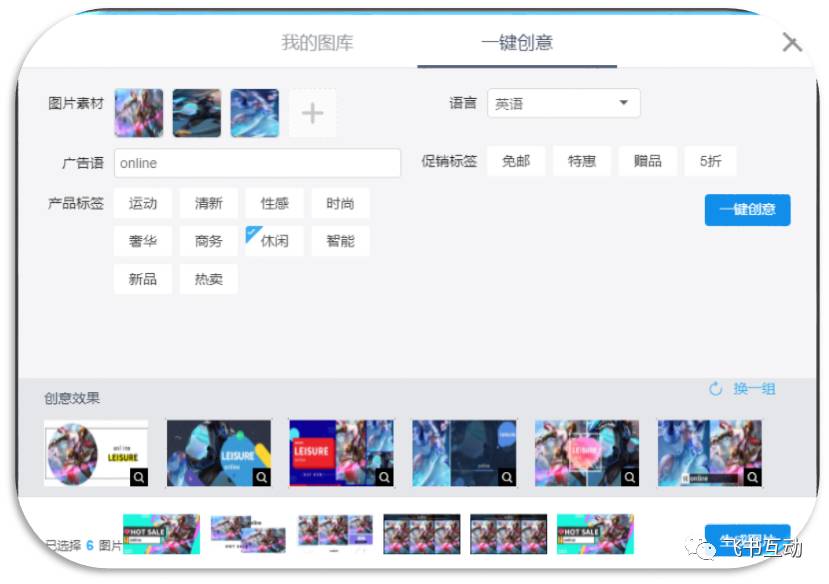Click fifth selected image thumbnail
The width and height of the screenshot is (829, 584).
click(508, 534)
